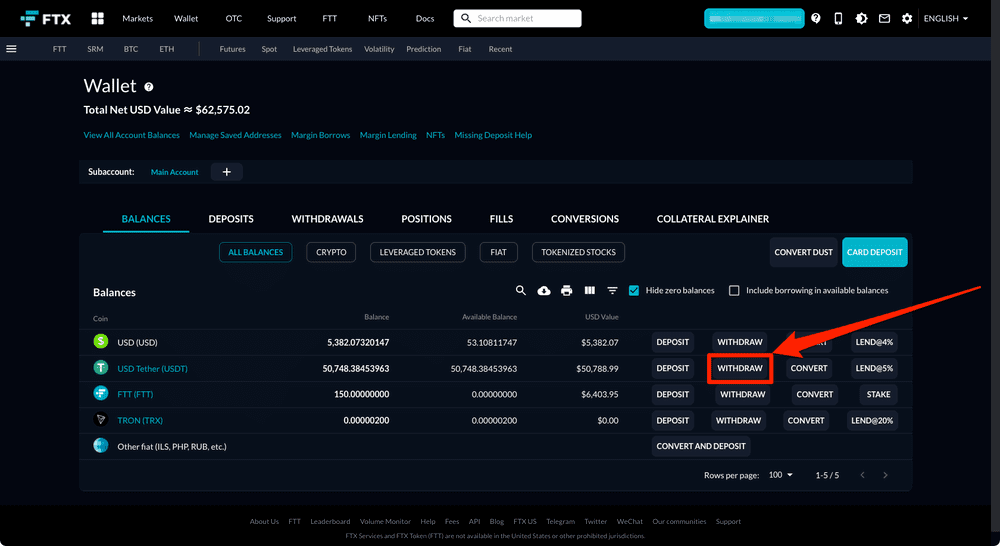Open Leveraged Tokens in secondary bar

(322, 49)
